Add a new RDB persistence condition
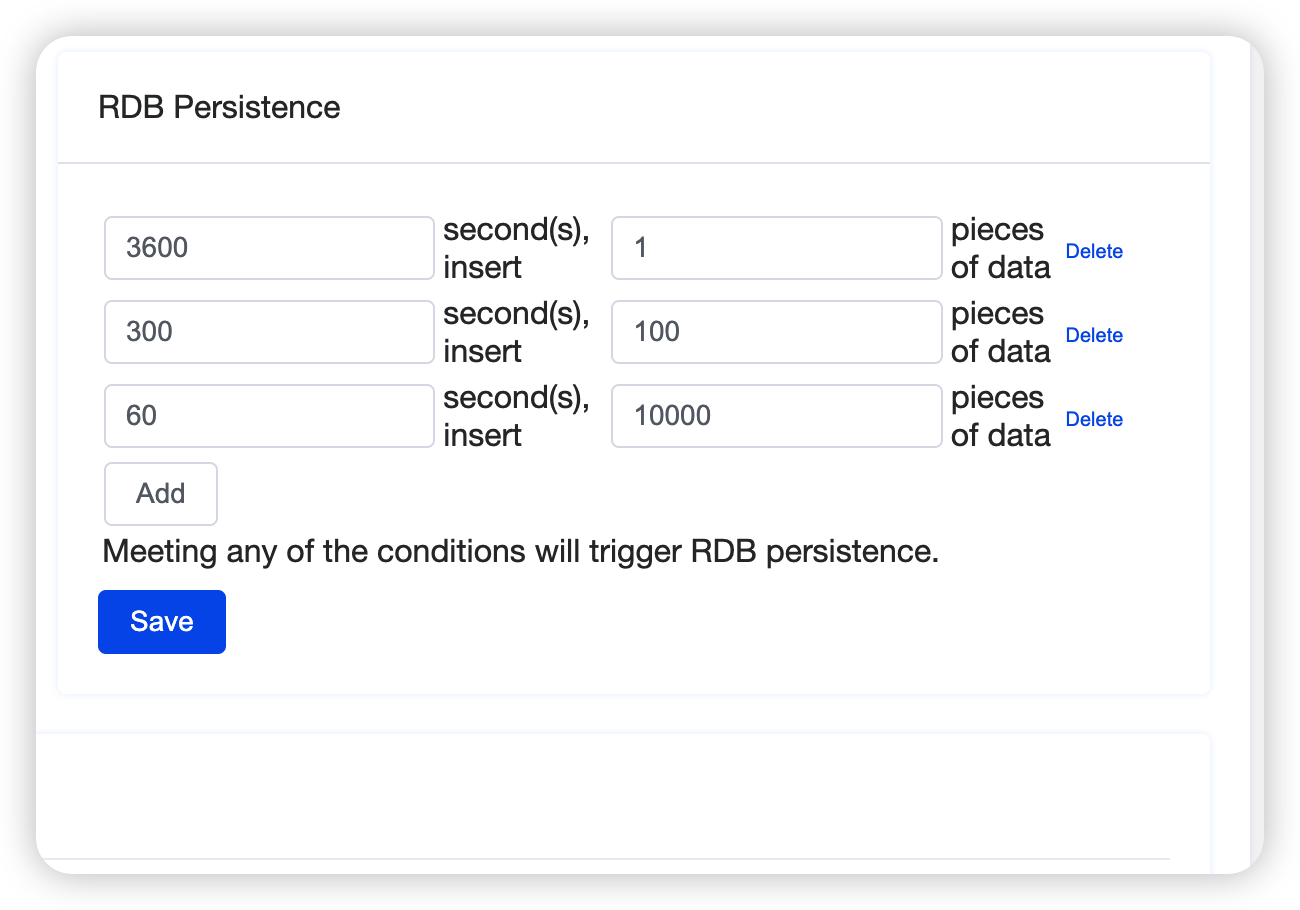Viewport: 1300px width, 910px height. tap(161, 494)
